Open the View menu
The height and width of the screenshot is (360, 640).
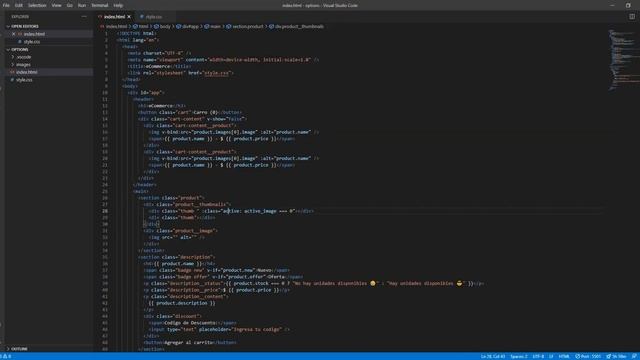coord(56,5)
